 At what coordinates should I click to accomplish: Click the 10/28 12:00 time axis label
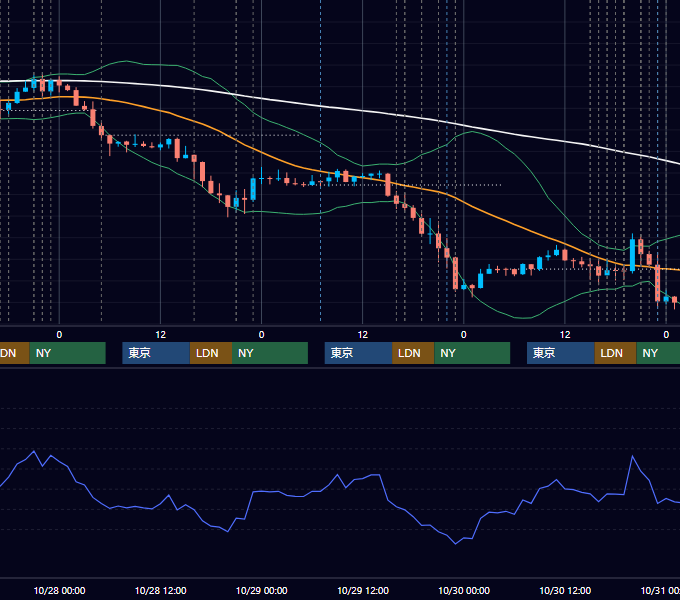coord(160,590)
